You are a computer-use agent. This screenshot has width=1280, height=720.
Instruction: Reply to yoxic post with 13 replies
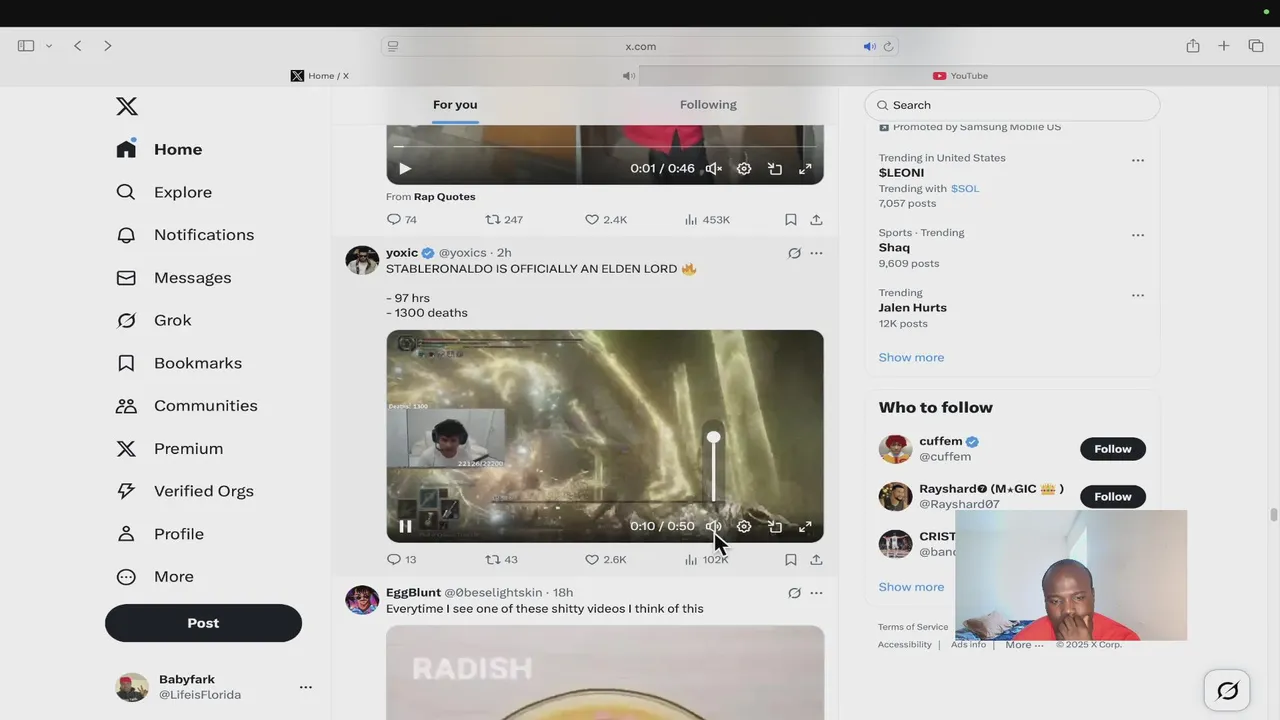(x=402, y=559)
